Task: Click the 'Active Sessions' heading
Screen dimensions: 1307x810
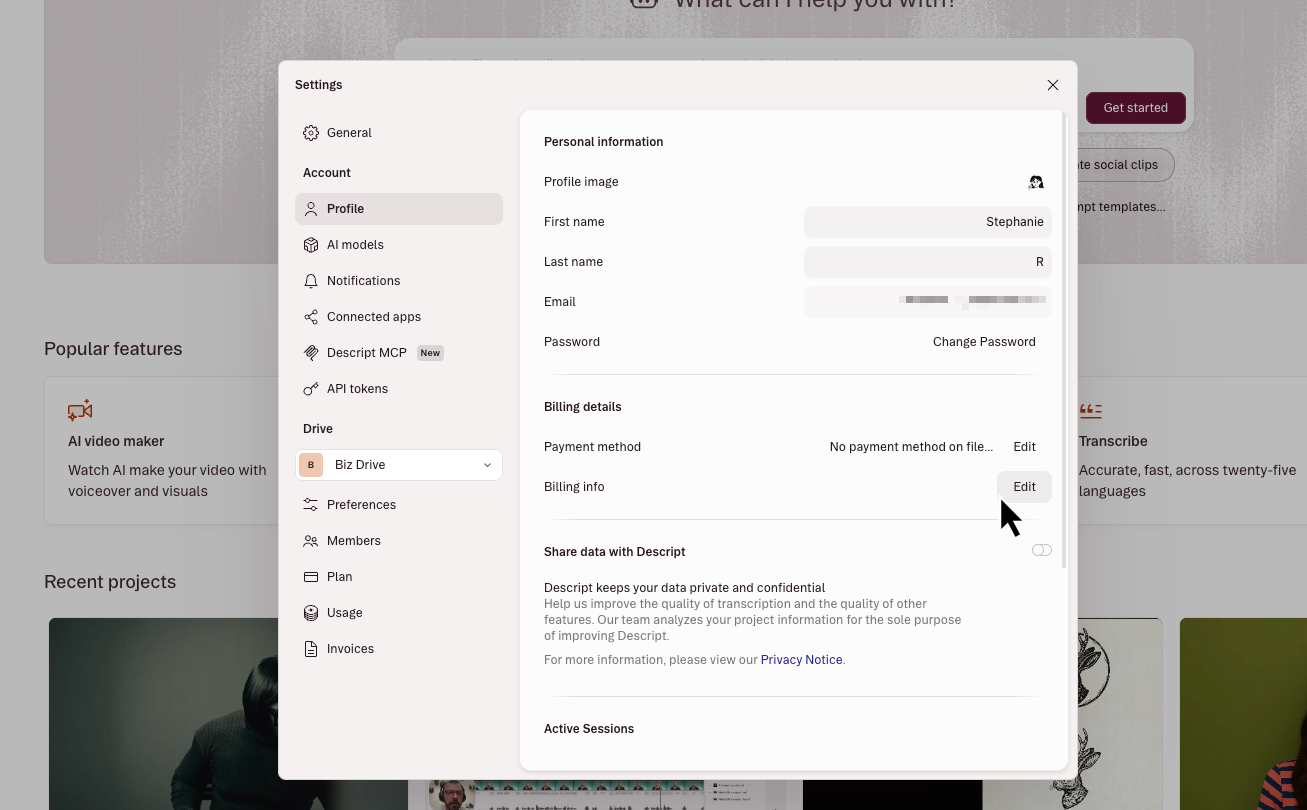Action: point(589,729)
